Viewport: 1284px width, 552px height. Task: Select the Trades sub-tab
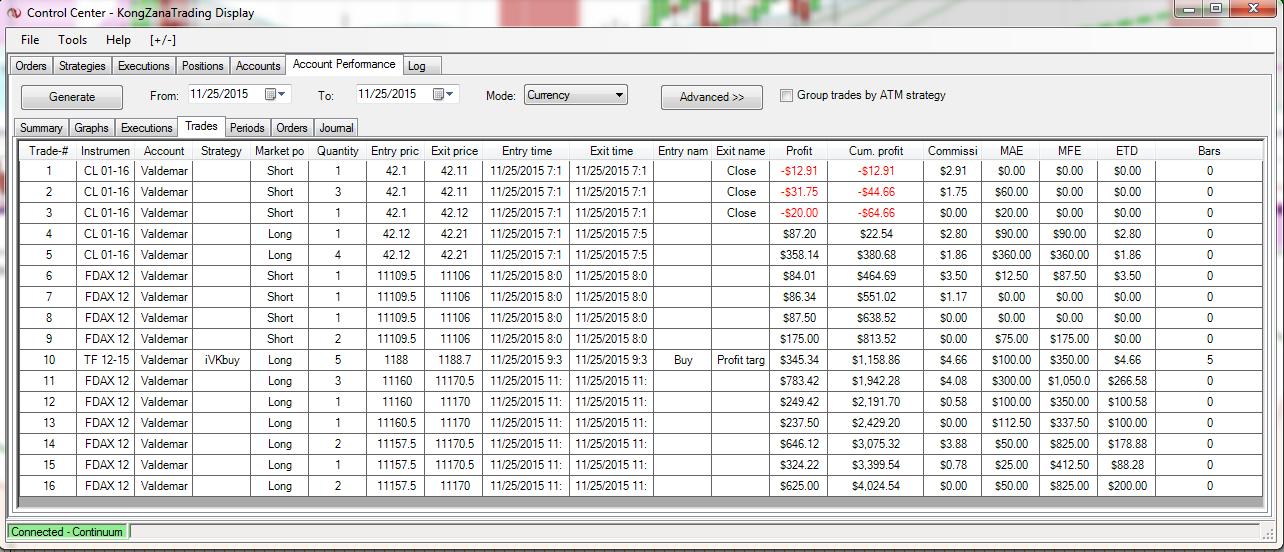tap(201, 126)
